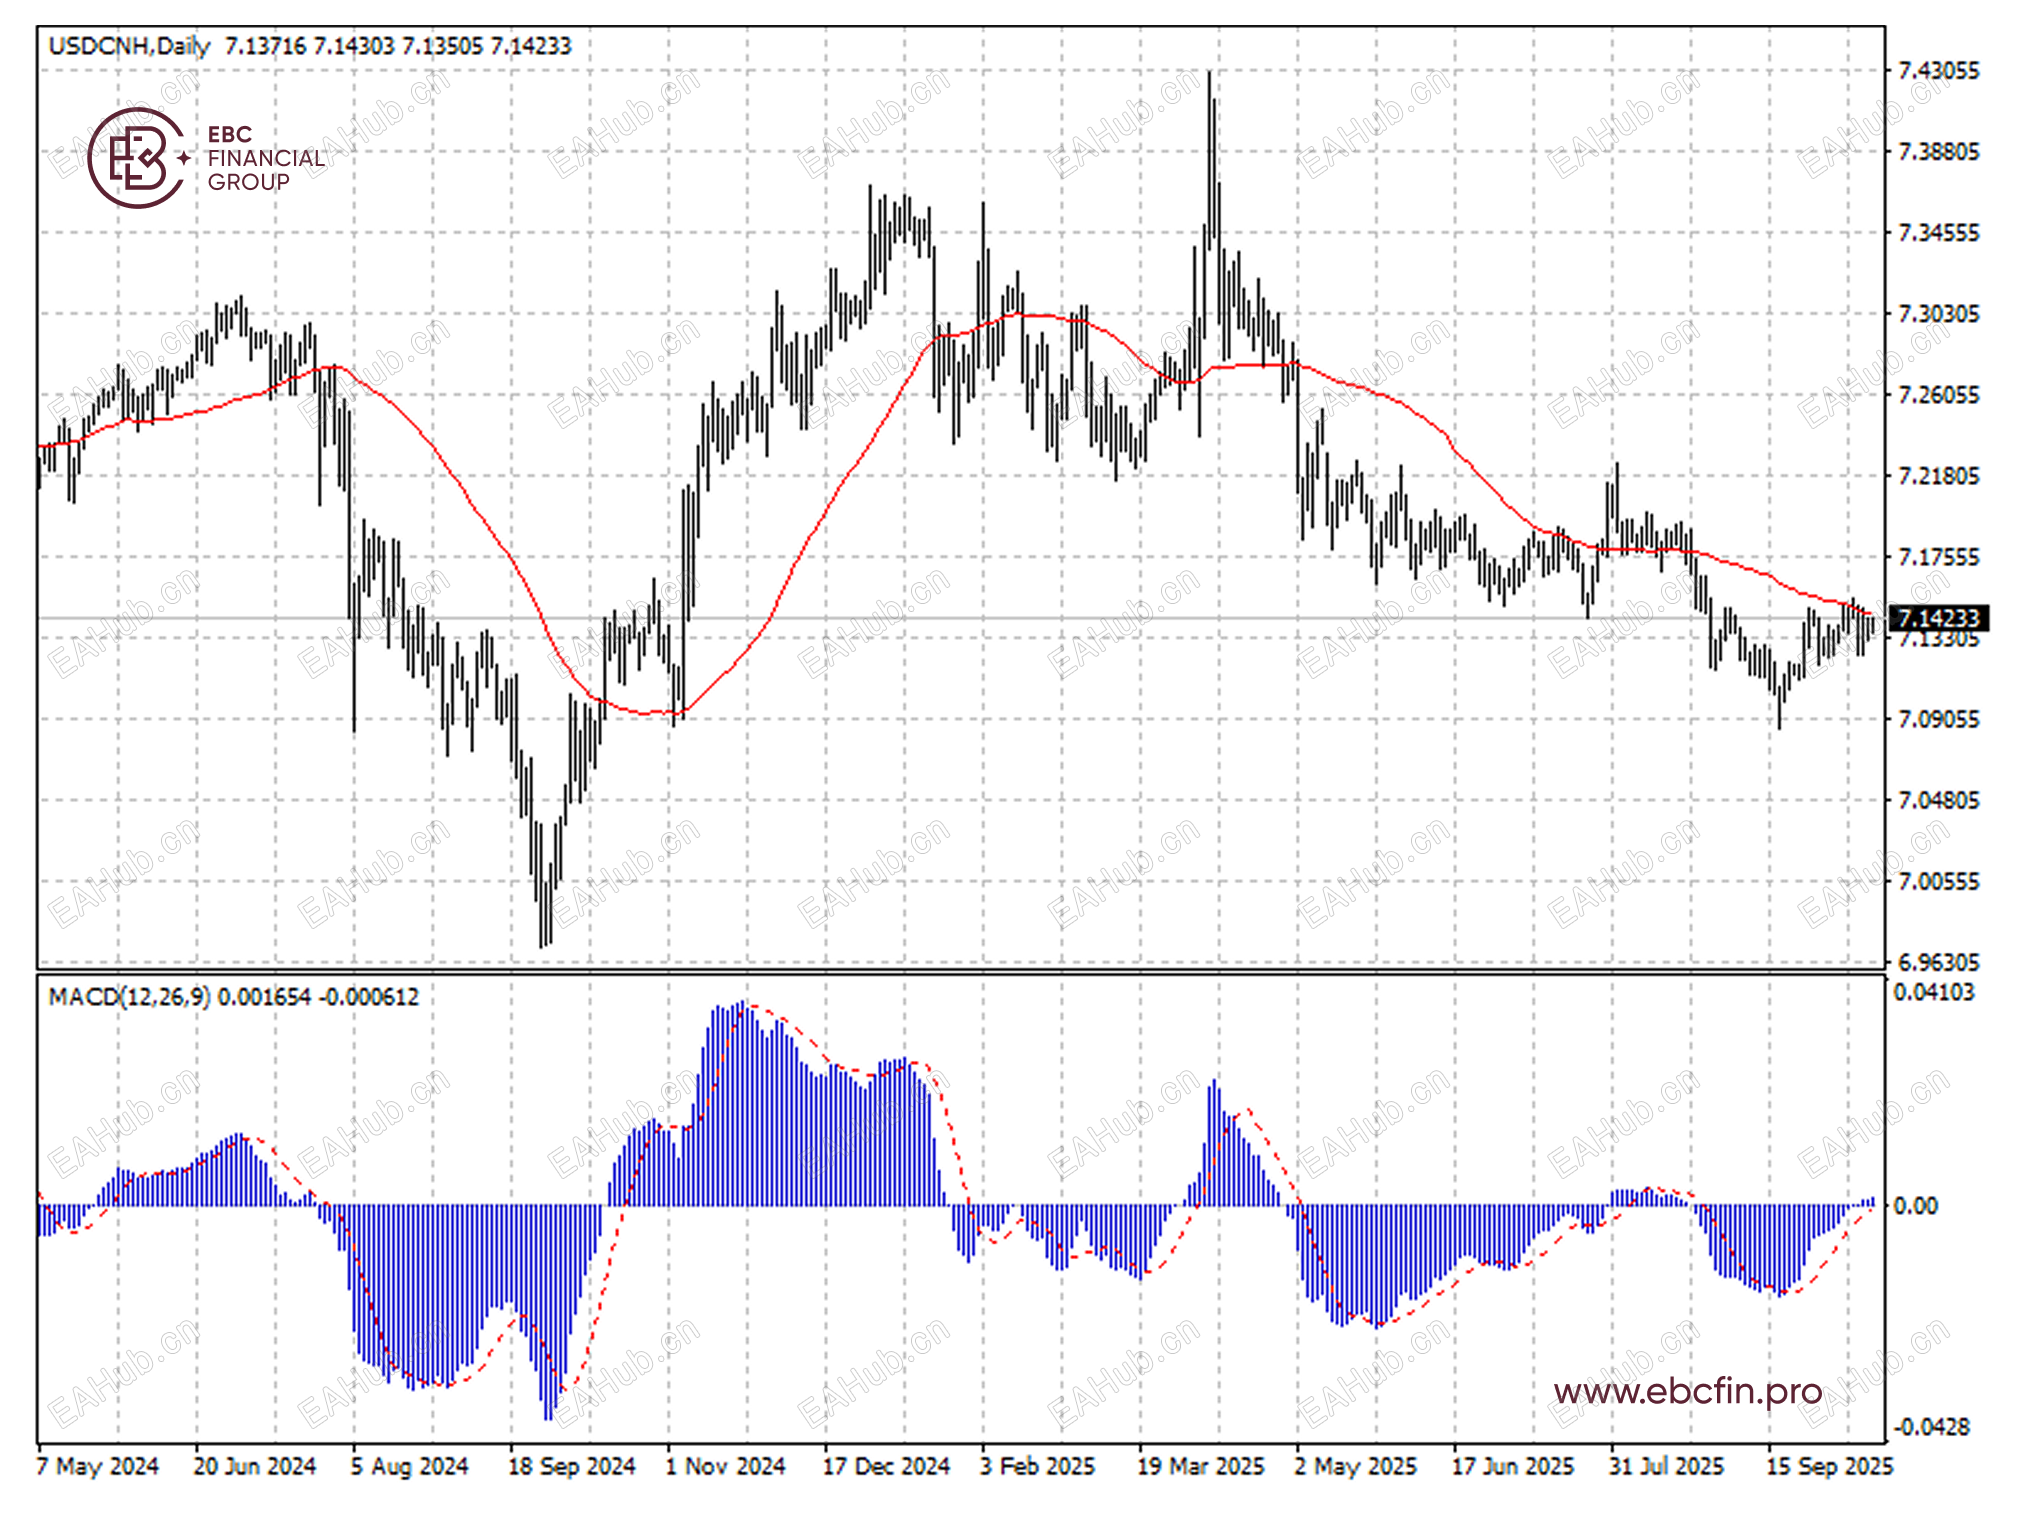This screenshot has width=2028, height=1514.
Task: Click the 31 Jul 2025 date label
Action: [x=1666, y=1466]
